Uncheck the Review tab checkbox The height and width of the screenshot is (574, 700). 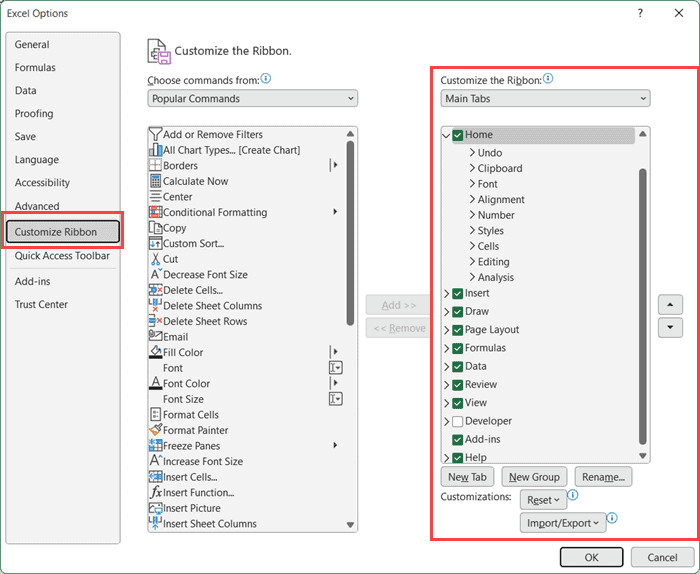click(457, 385)
